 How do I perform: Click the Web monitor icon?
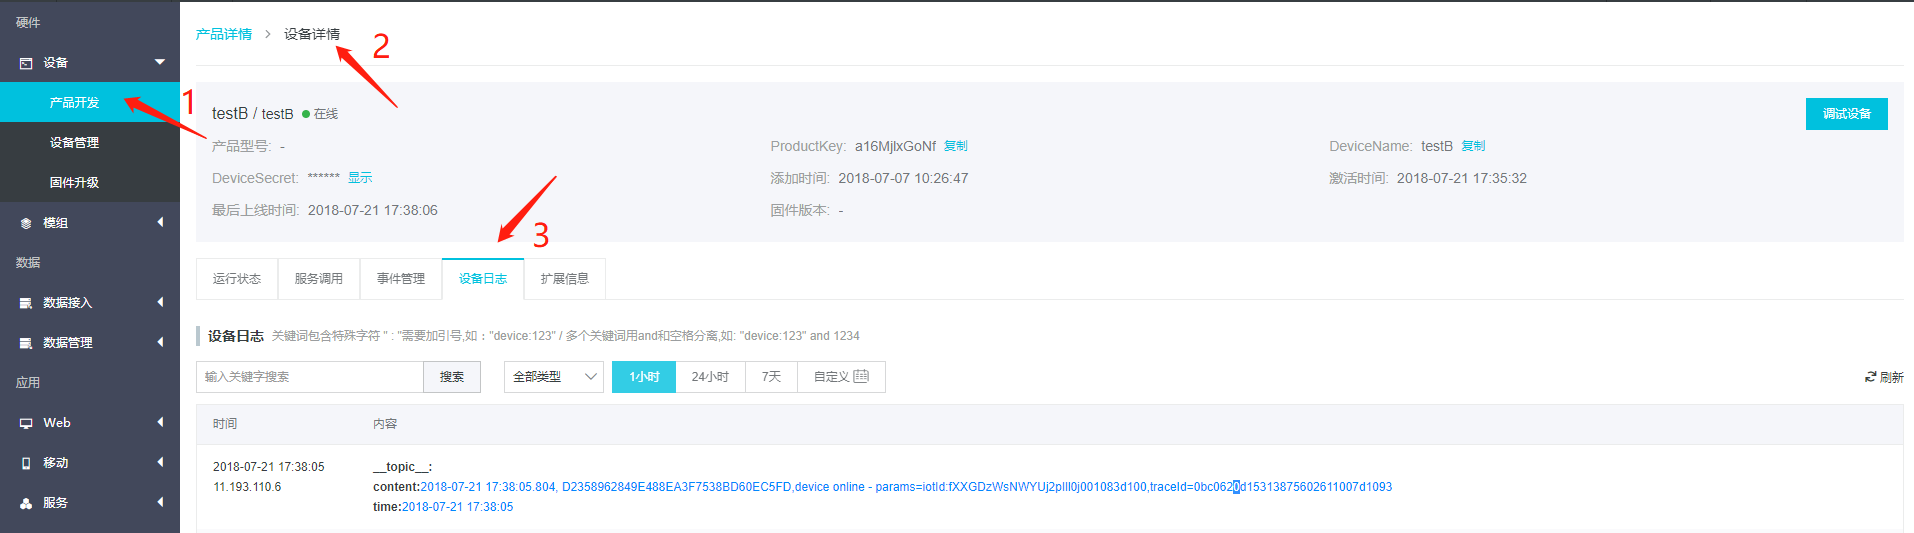[26, 423]
